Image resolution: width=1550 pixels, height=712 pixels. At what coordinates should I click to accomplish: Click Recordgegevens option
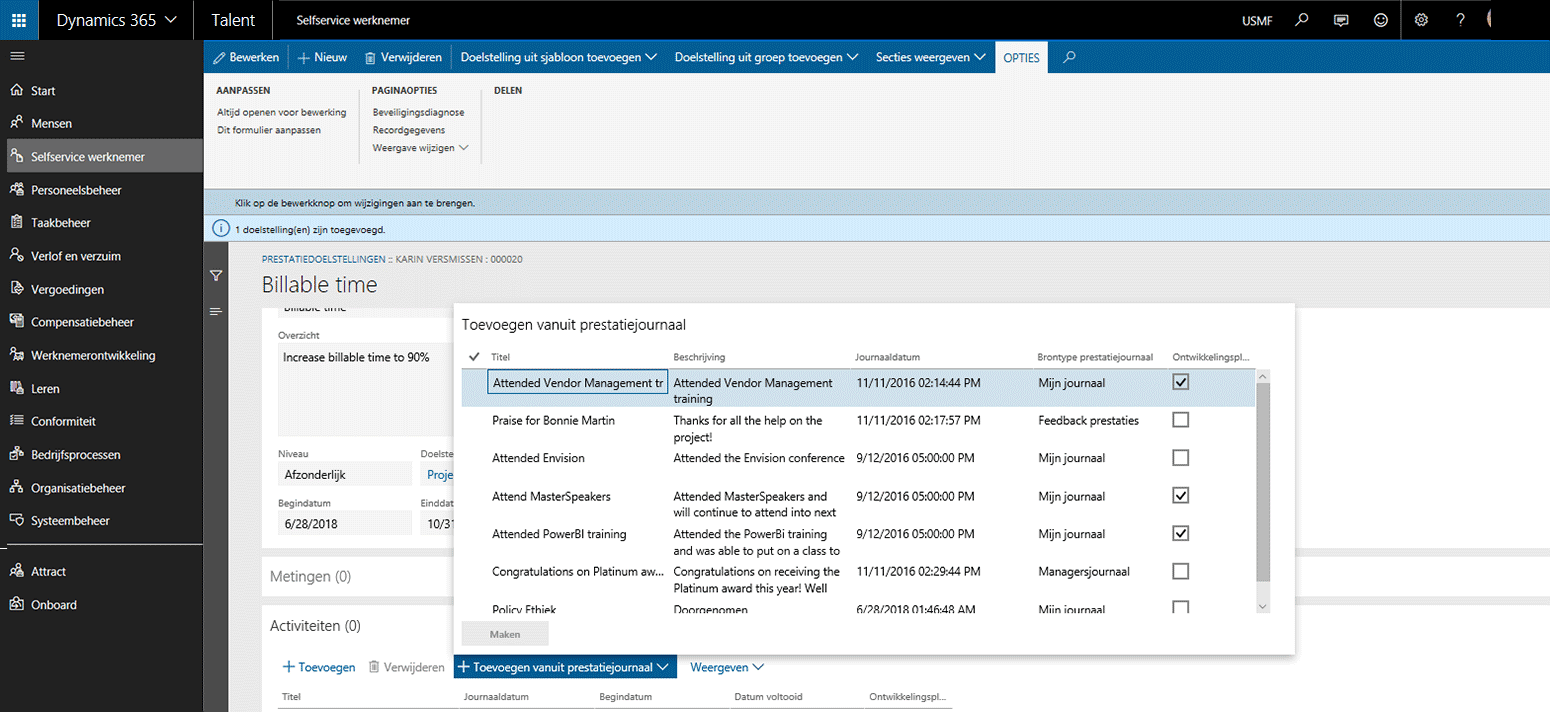click(x=409, y=130)
